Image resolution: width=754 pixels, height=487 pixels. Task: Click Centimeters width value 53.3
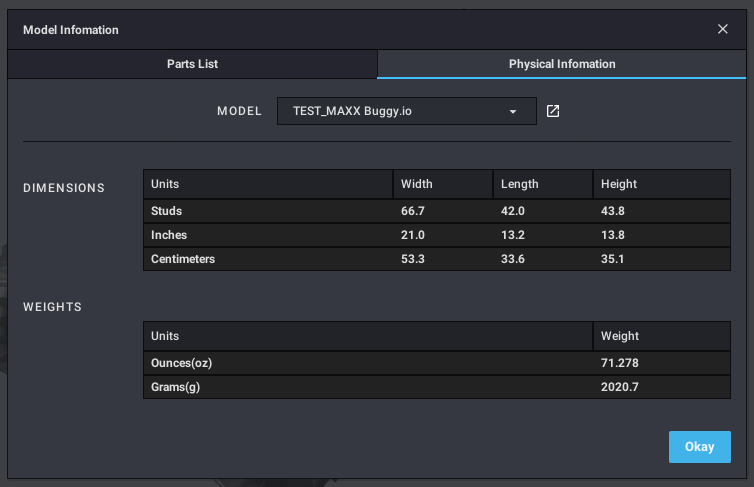coord(413,259)
